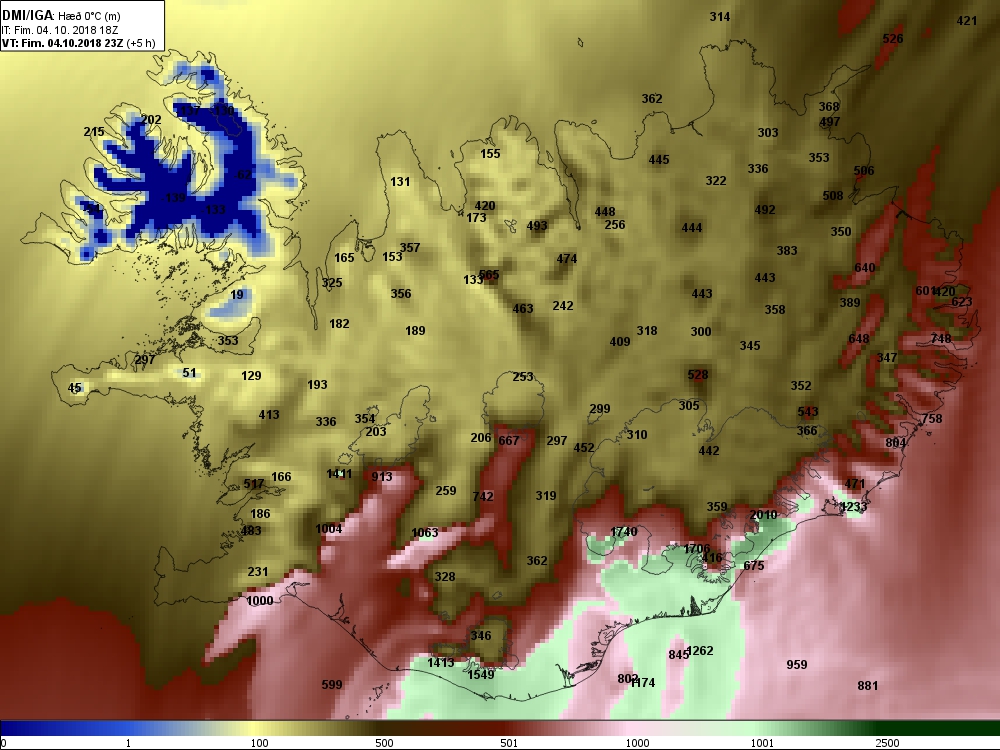
Task: Select the map value 303
Action: [x=768, y=133]
